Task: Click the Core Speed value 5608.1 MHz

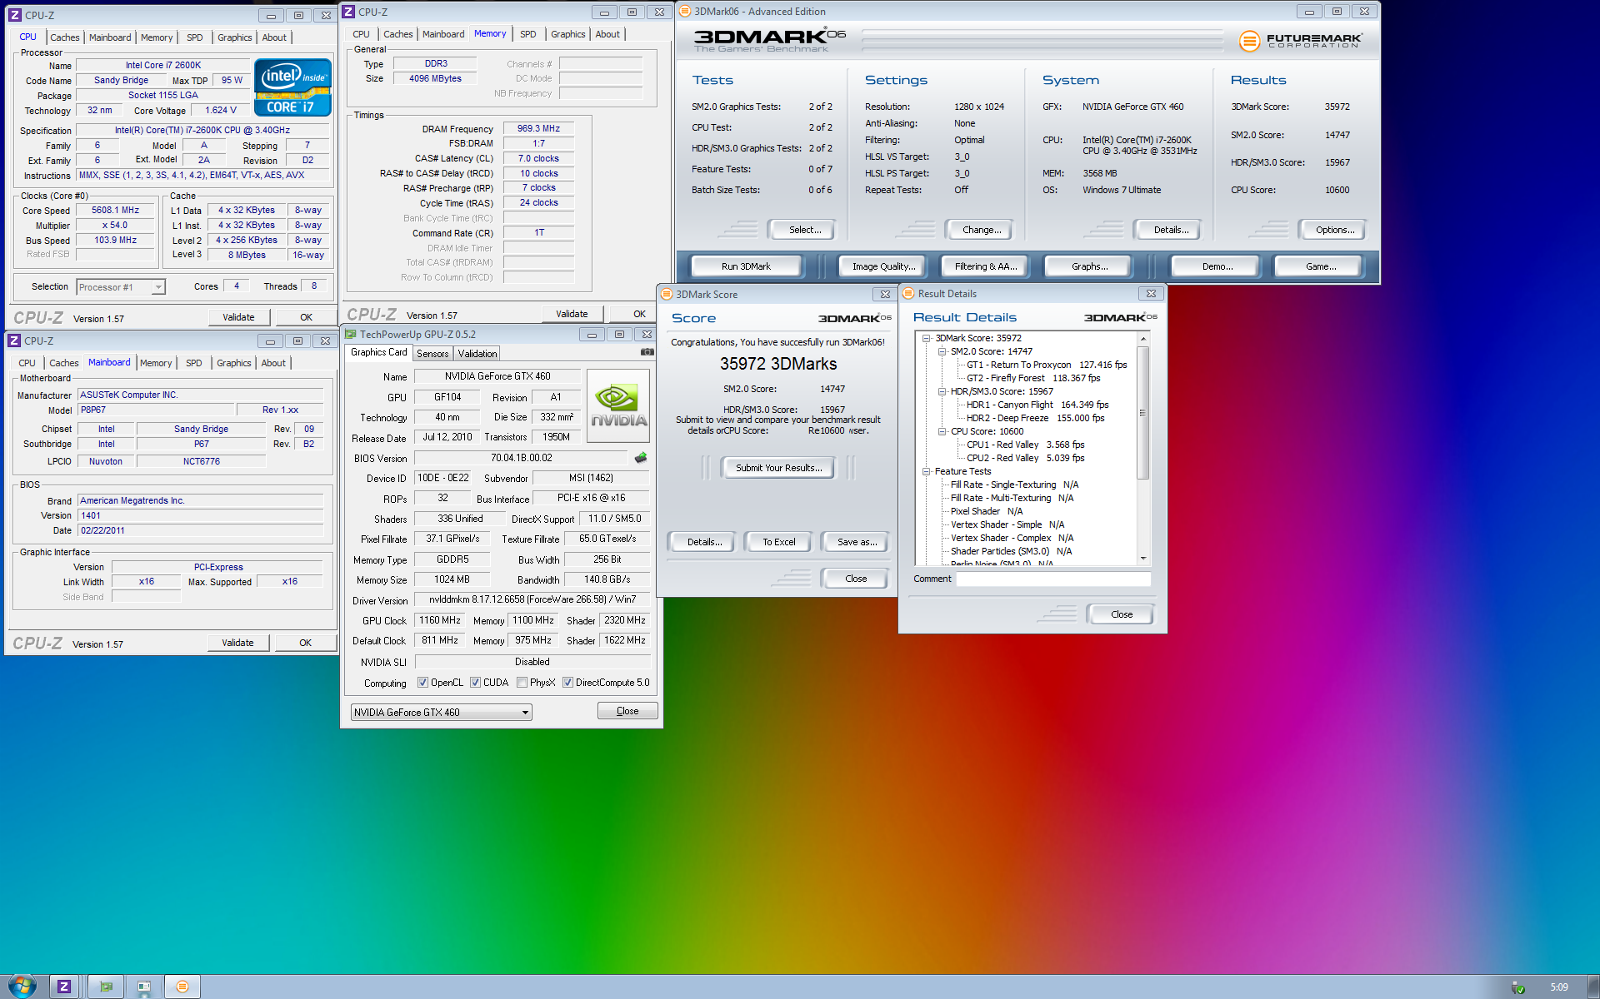Action: pyautogui.click(x=116, y=210)
